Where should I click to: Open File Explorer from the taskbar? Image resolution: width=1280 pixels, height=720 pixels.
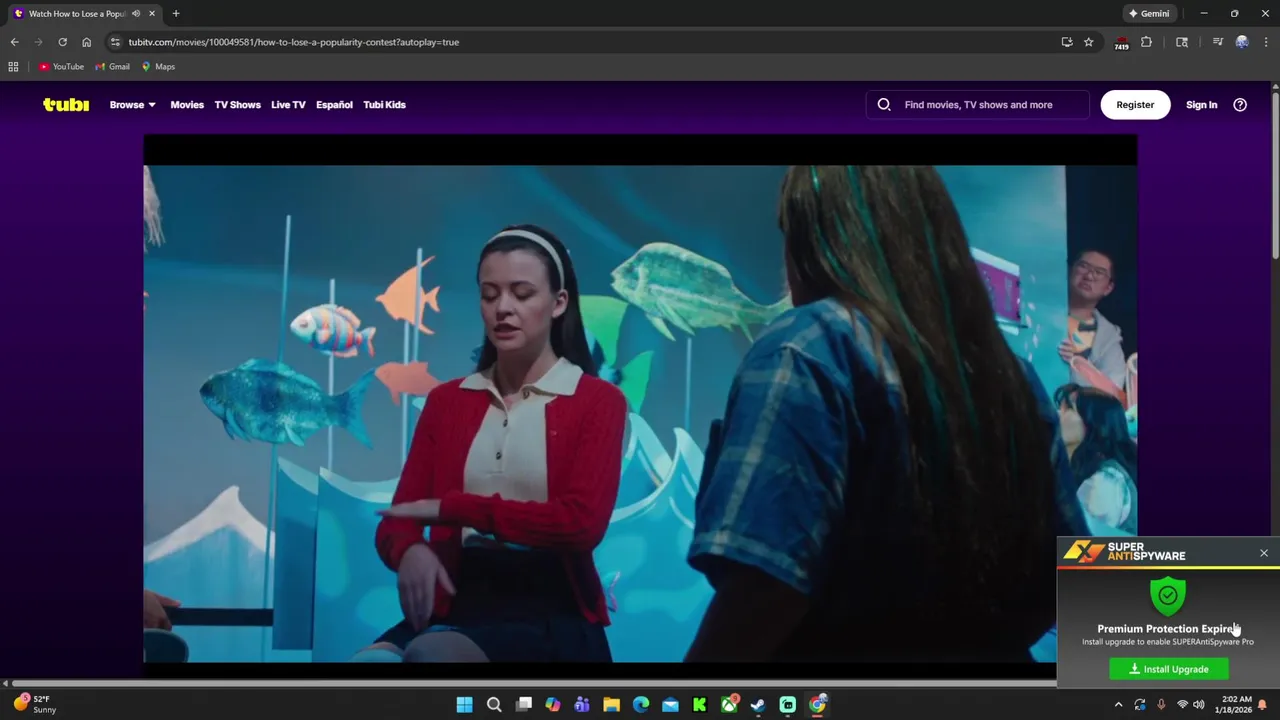pyautogui.click(x=611, y=705)
